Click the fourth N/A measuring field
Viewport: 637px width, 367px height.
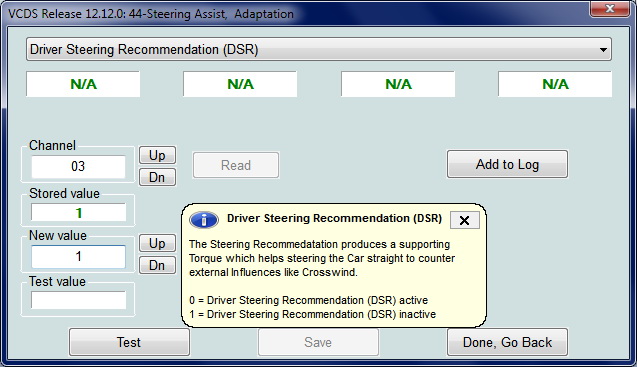point(555,84)
